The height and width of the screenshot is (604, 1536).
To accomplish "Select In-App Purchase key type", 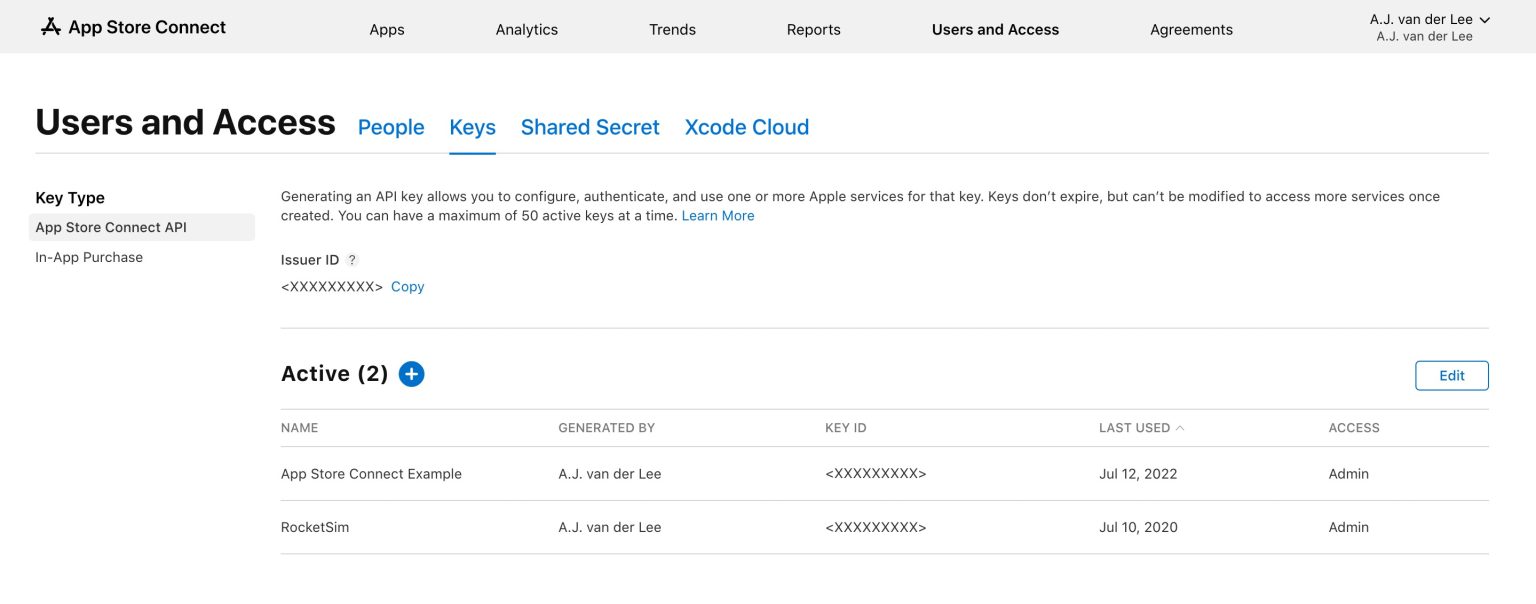I will (x=89, y=257).
